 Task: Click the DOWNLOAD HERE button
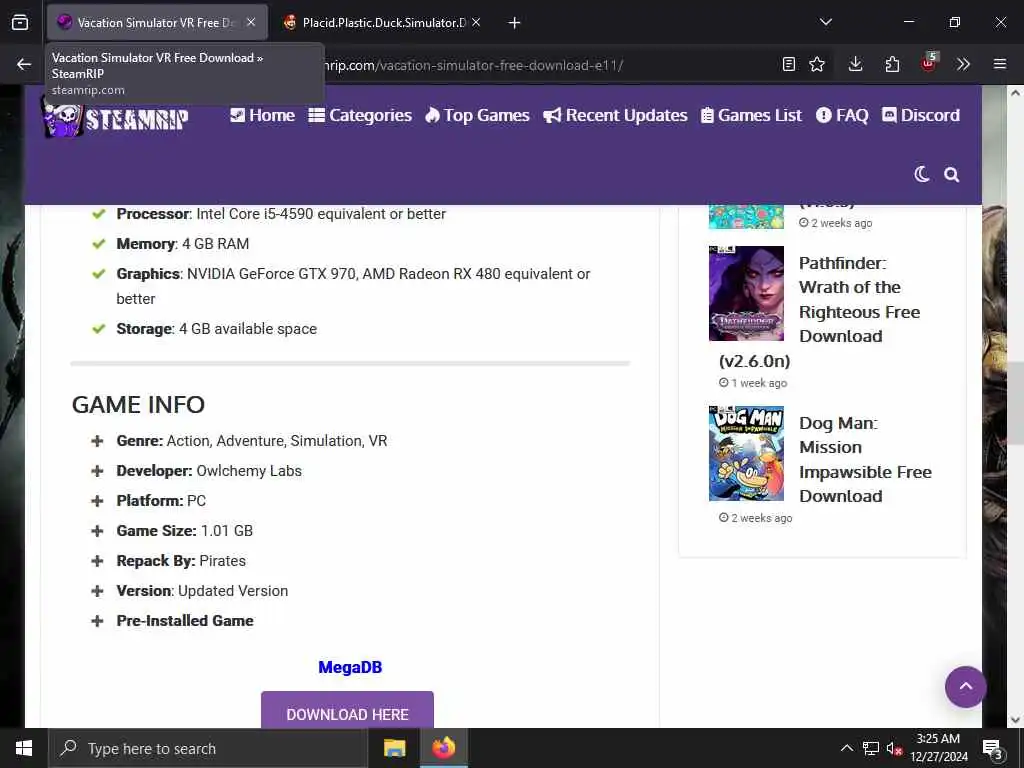[347, 711]
